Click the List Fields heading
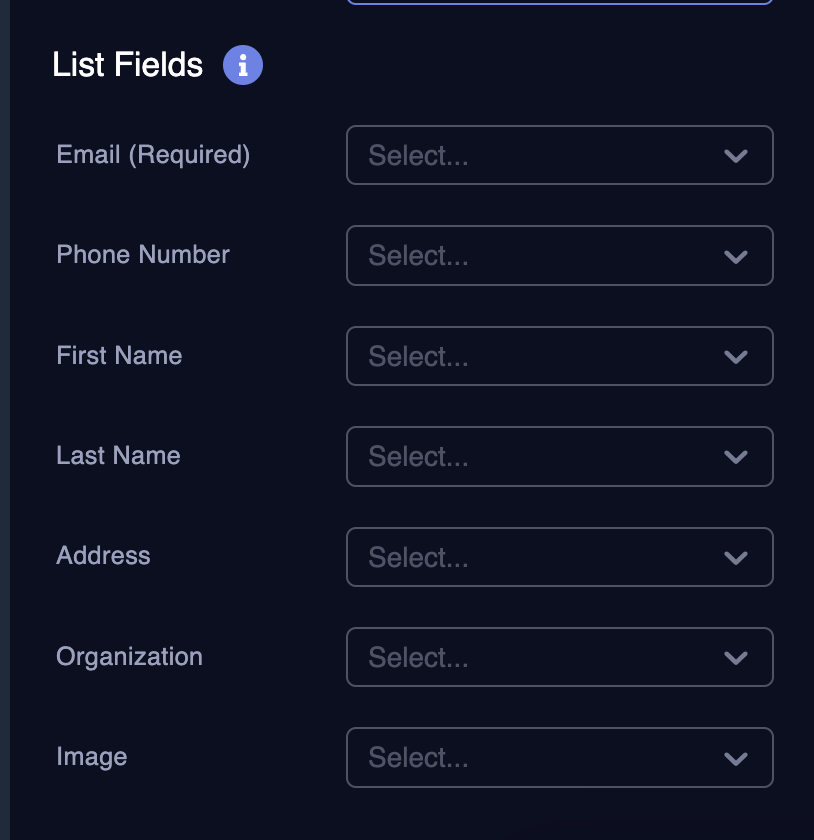Screen dimensions: 814x840 coord(128,65)
